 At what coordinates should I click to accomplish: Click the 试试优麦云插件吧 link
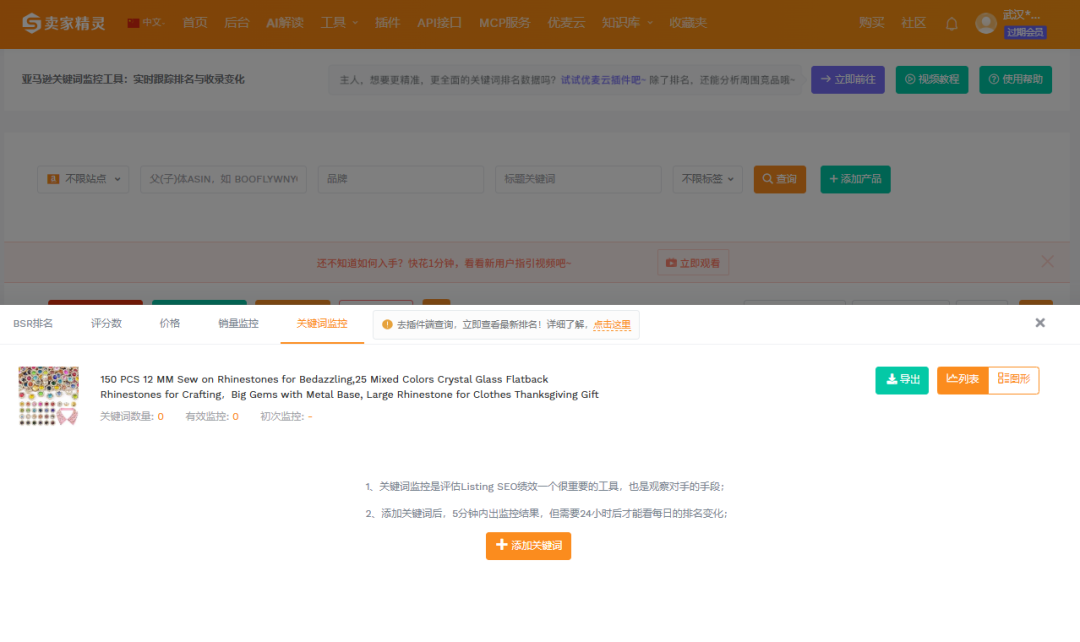pyautogui.click(x=603, y=80)
